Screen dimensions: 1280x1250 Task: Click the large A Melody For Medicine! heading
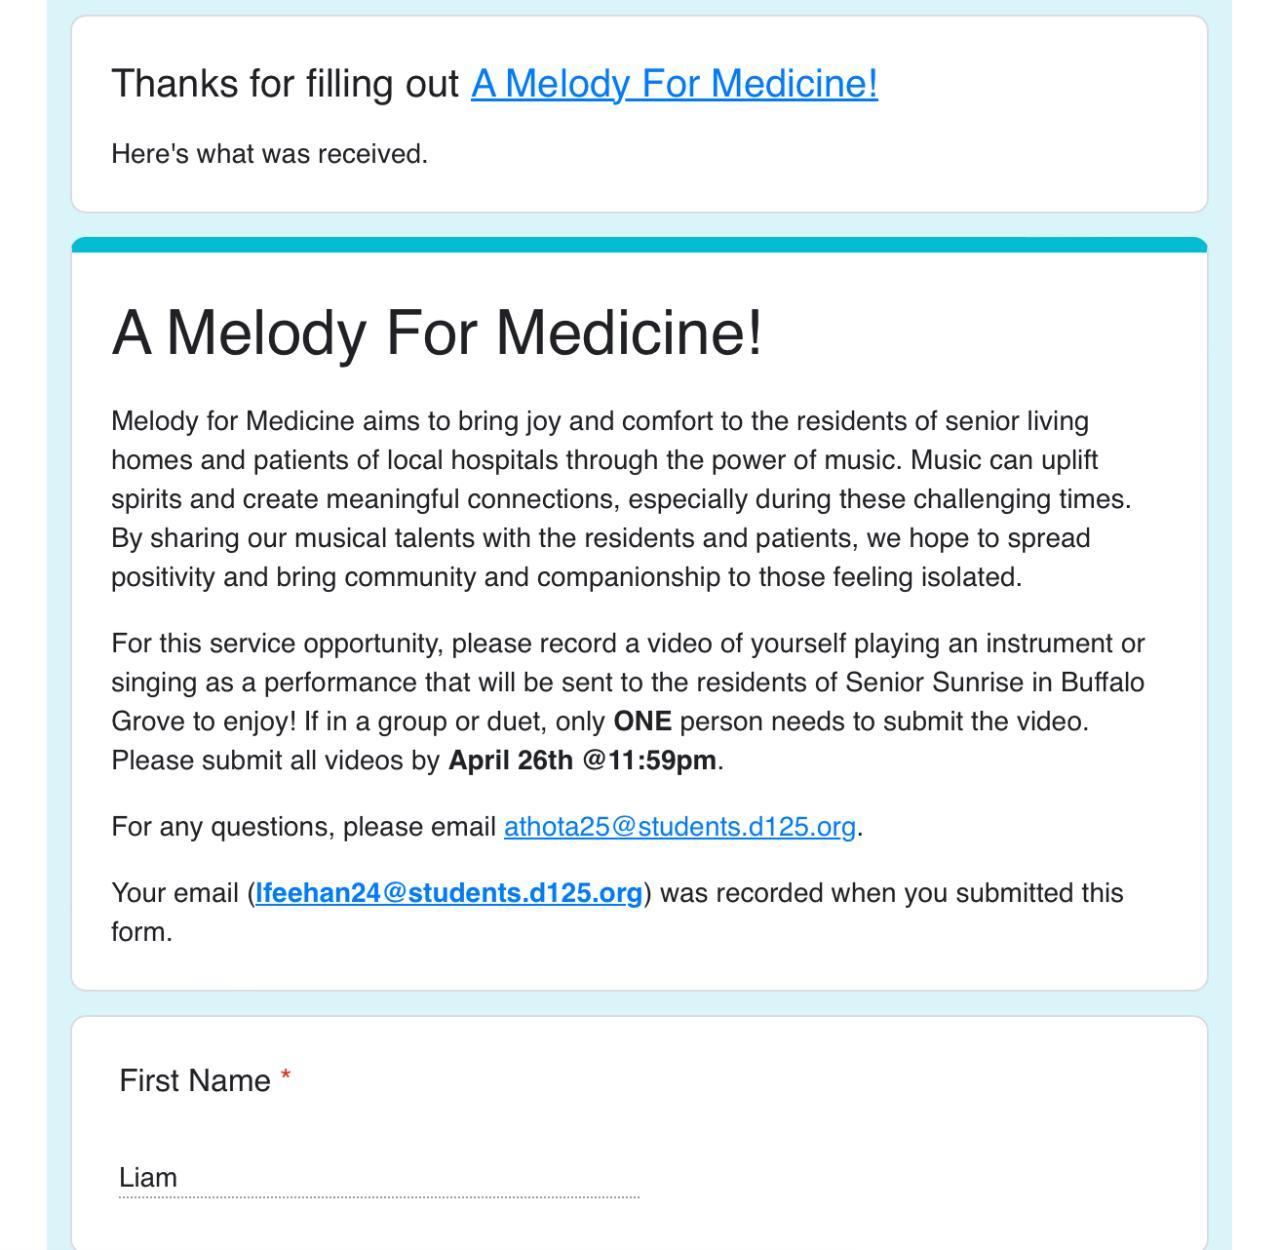click(x=437, y=332)
